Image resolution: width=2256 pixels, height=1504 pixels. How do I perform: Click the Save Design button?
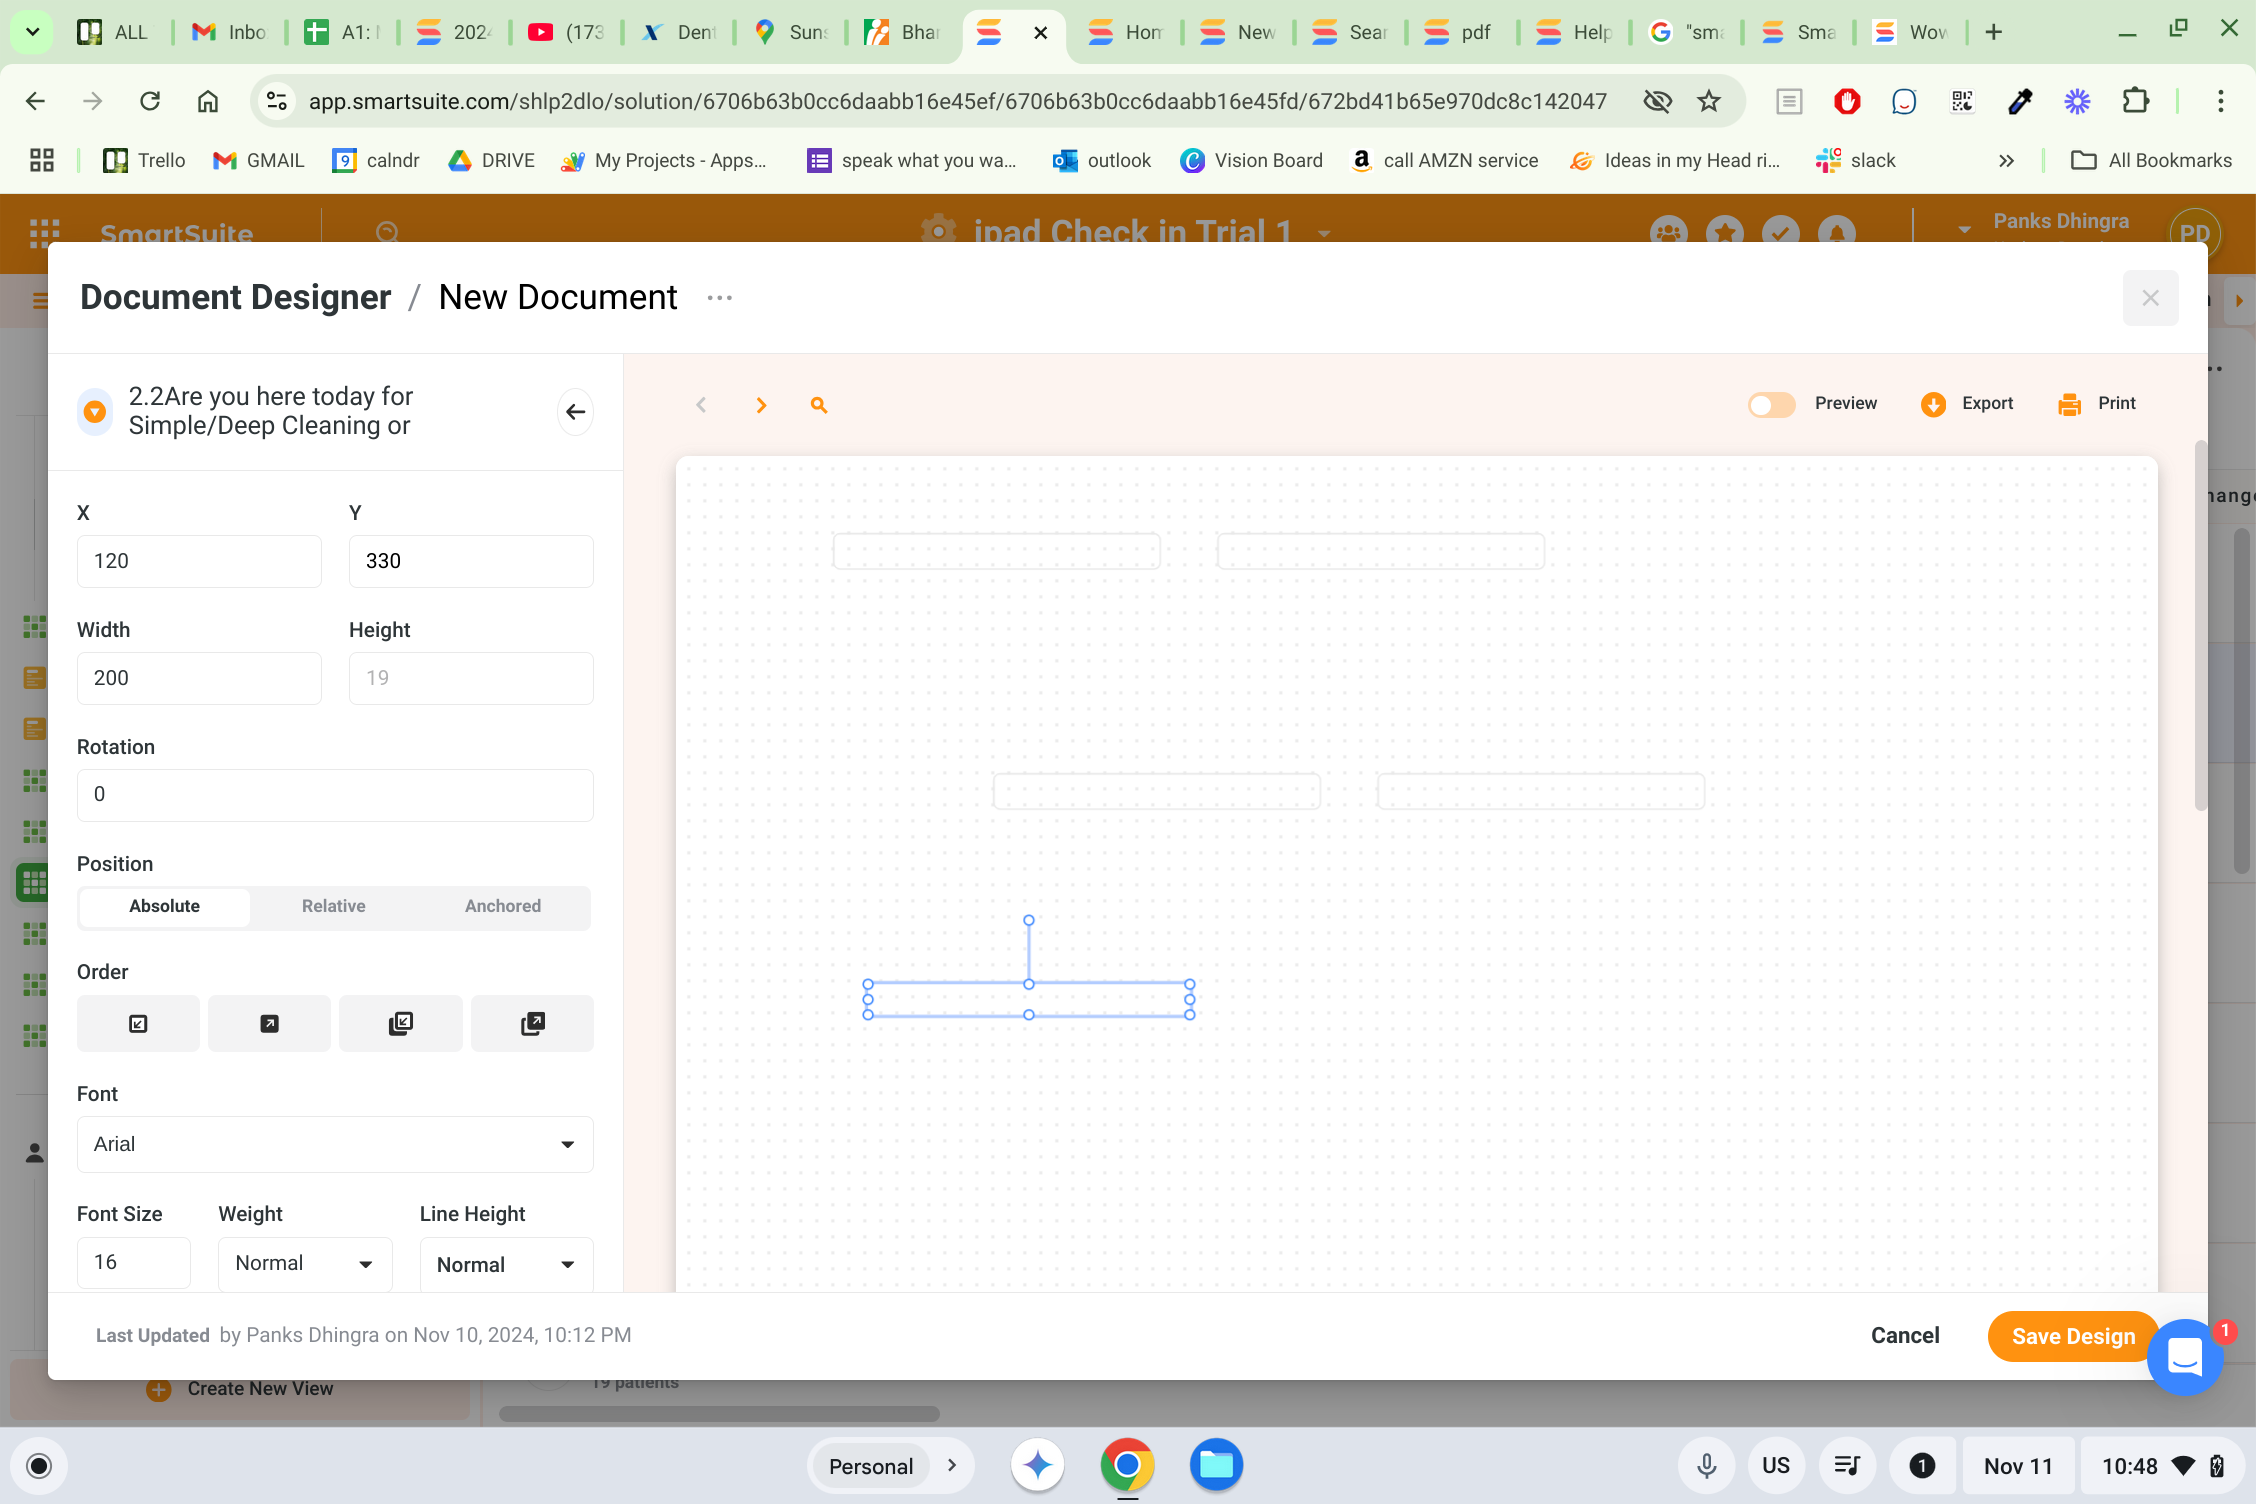tap(2072, 1336)
